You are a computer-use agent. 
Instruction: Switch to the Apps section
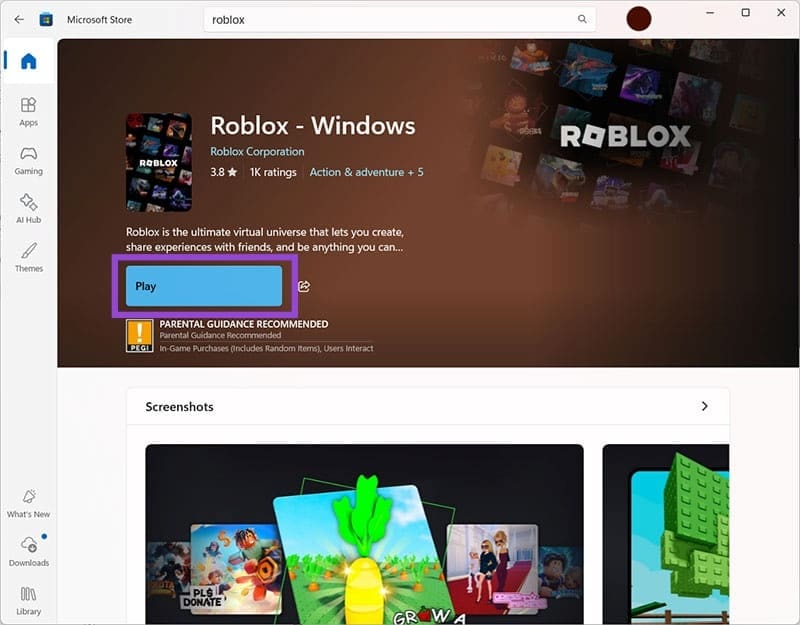pyautogui.click(x=27, y=113)
